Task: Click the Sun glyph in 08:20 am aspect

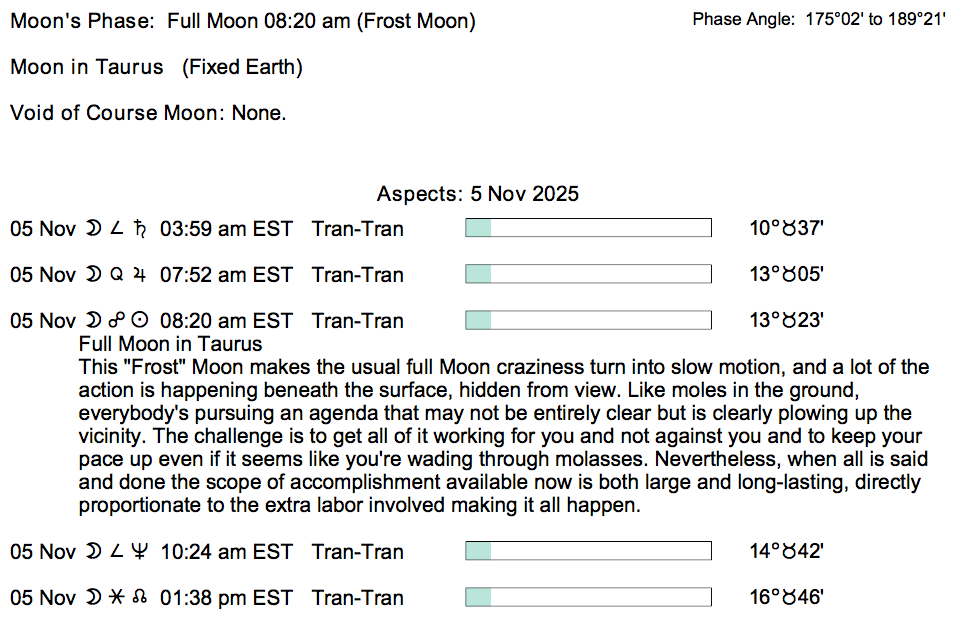Action: (x=141, y=321)
